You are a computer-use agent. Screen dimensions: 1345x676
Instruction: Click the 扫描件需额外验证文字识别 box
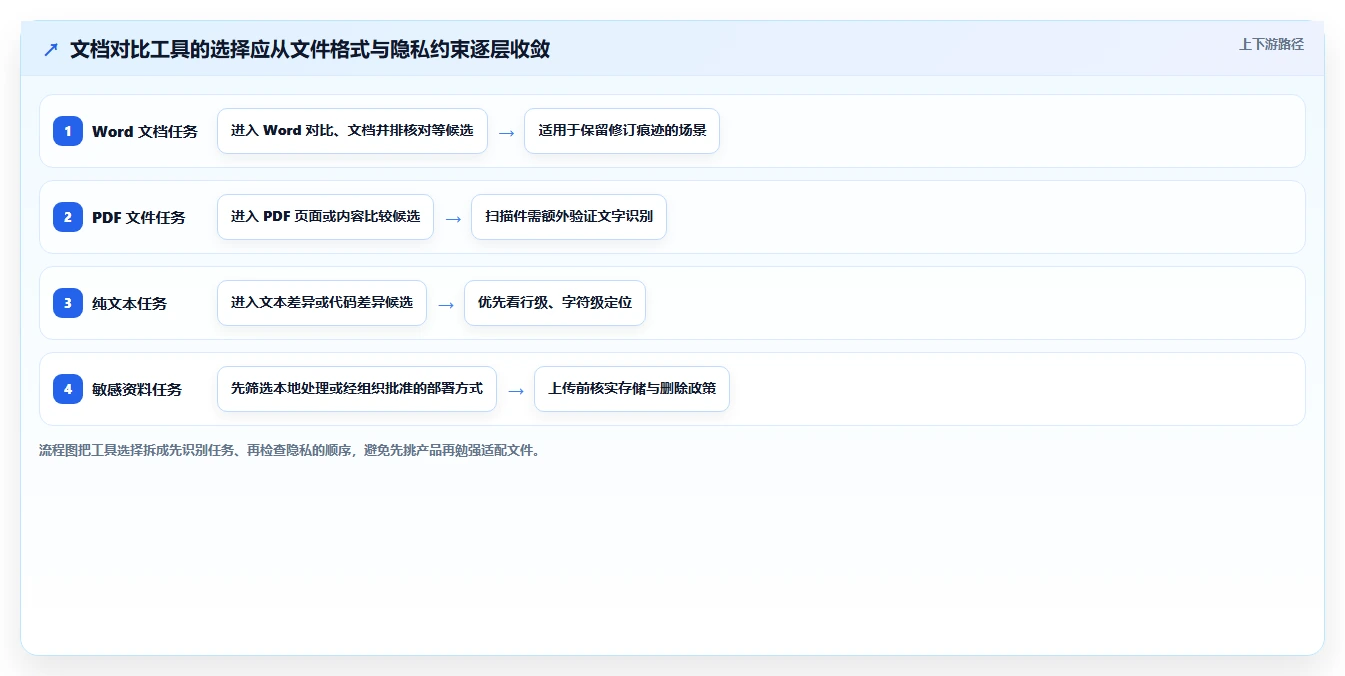569,217
